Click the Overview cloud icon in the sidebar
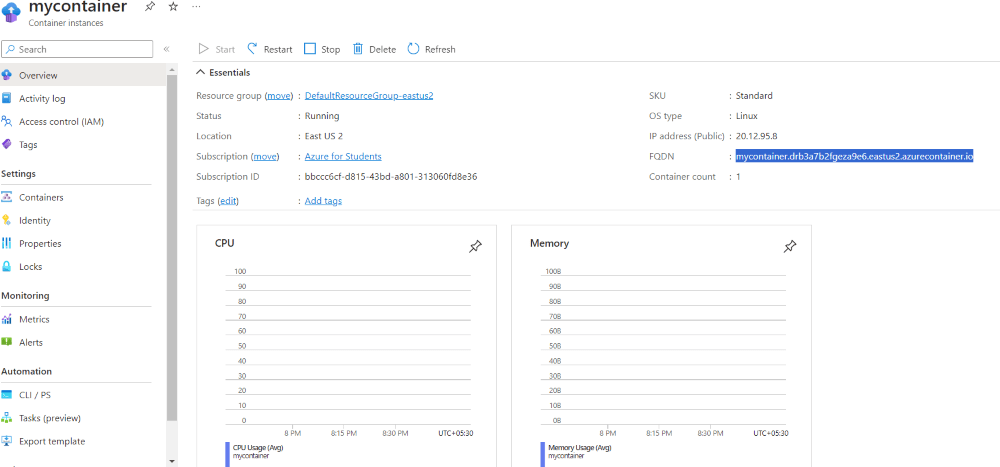 click(x=6, y=75)
